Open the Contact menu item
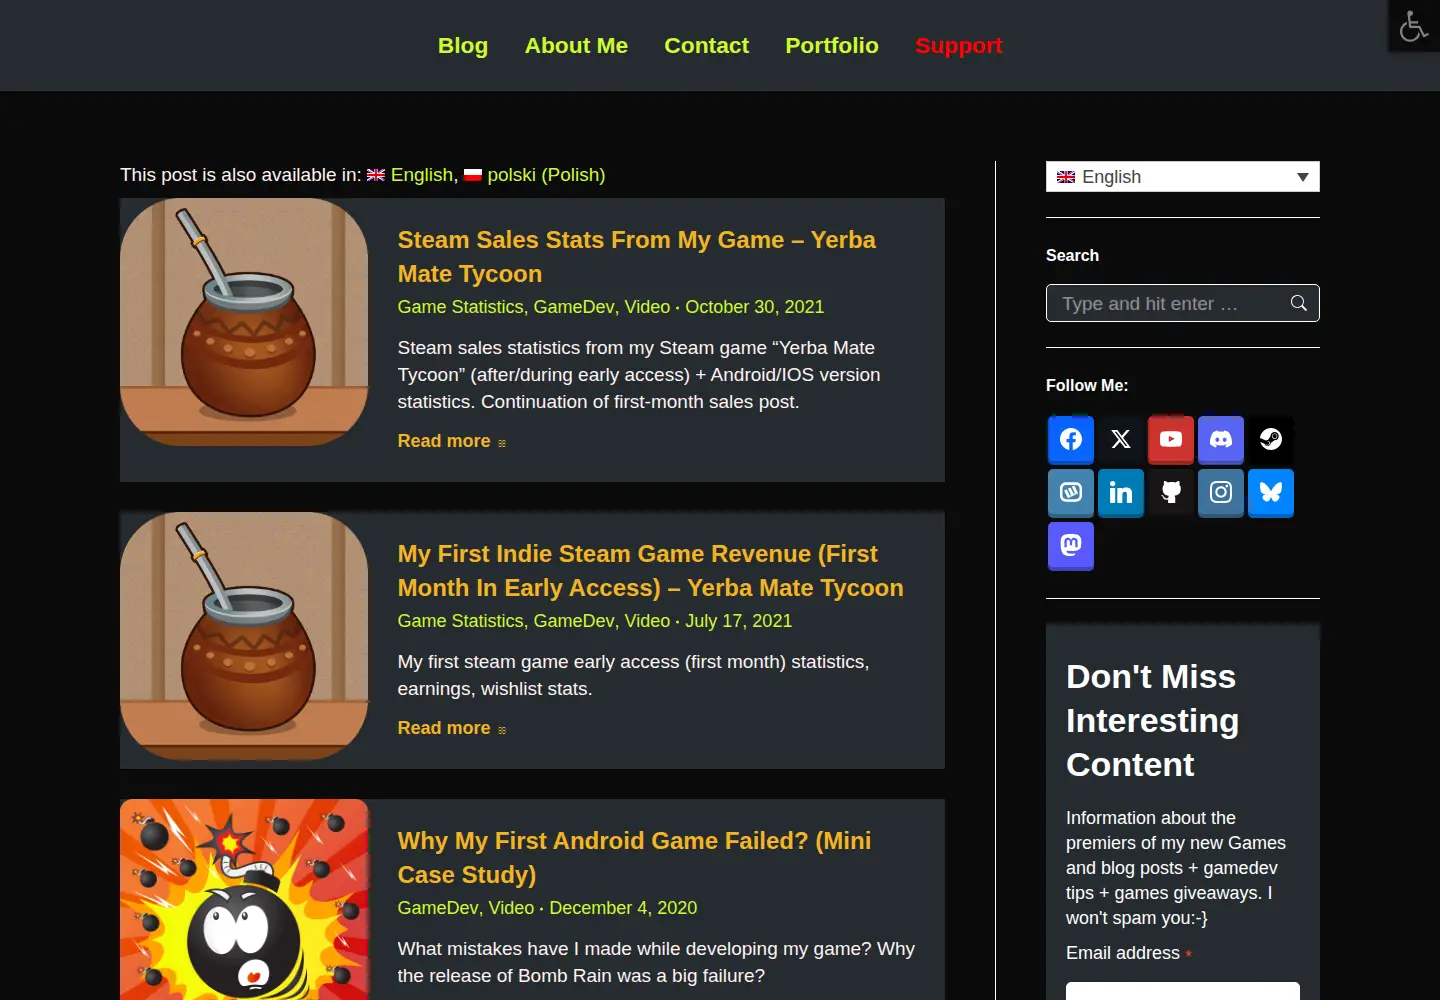Viewport: 1440px width, 1000px height. [706, 46]
